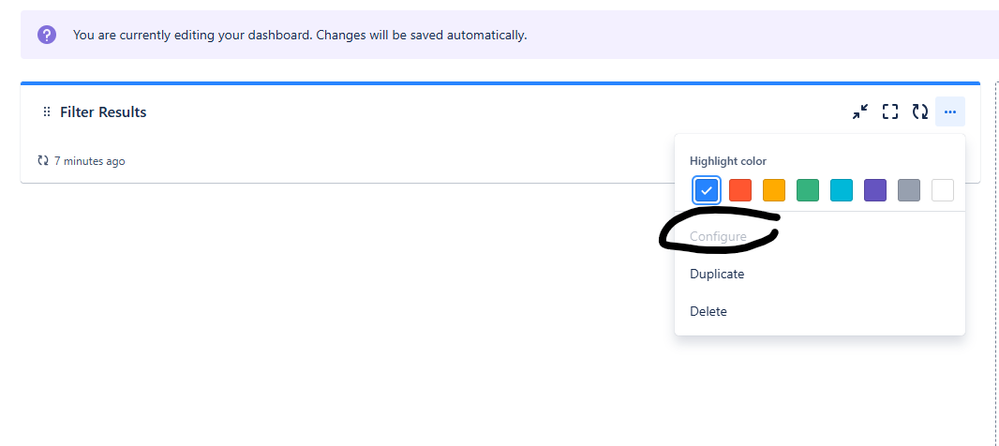Click the small refresh icon beside 7 minutes ago
999x446 pixels.
pyautogui.click(x=43, y=161)
